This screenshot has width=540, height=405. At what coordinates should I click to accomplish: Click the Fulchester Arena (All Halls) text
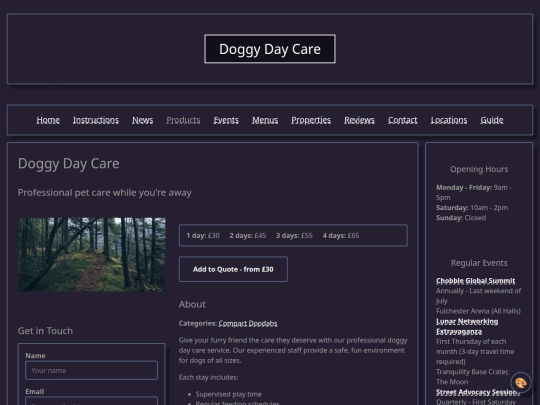click(x=478, y=311)
